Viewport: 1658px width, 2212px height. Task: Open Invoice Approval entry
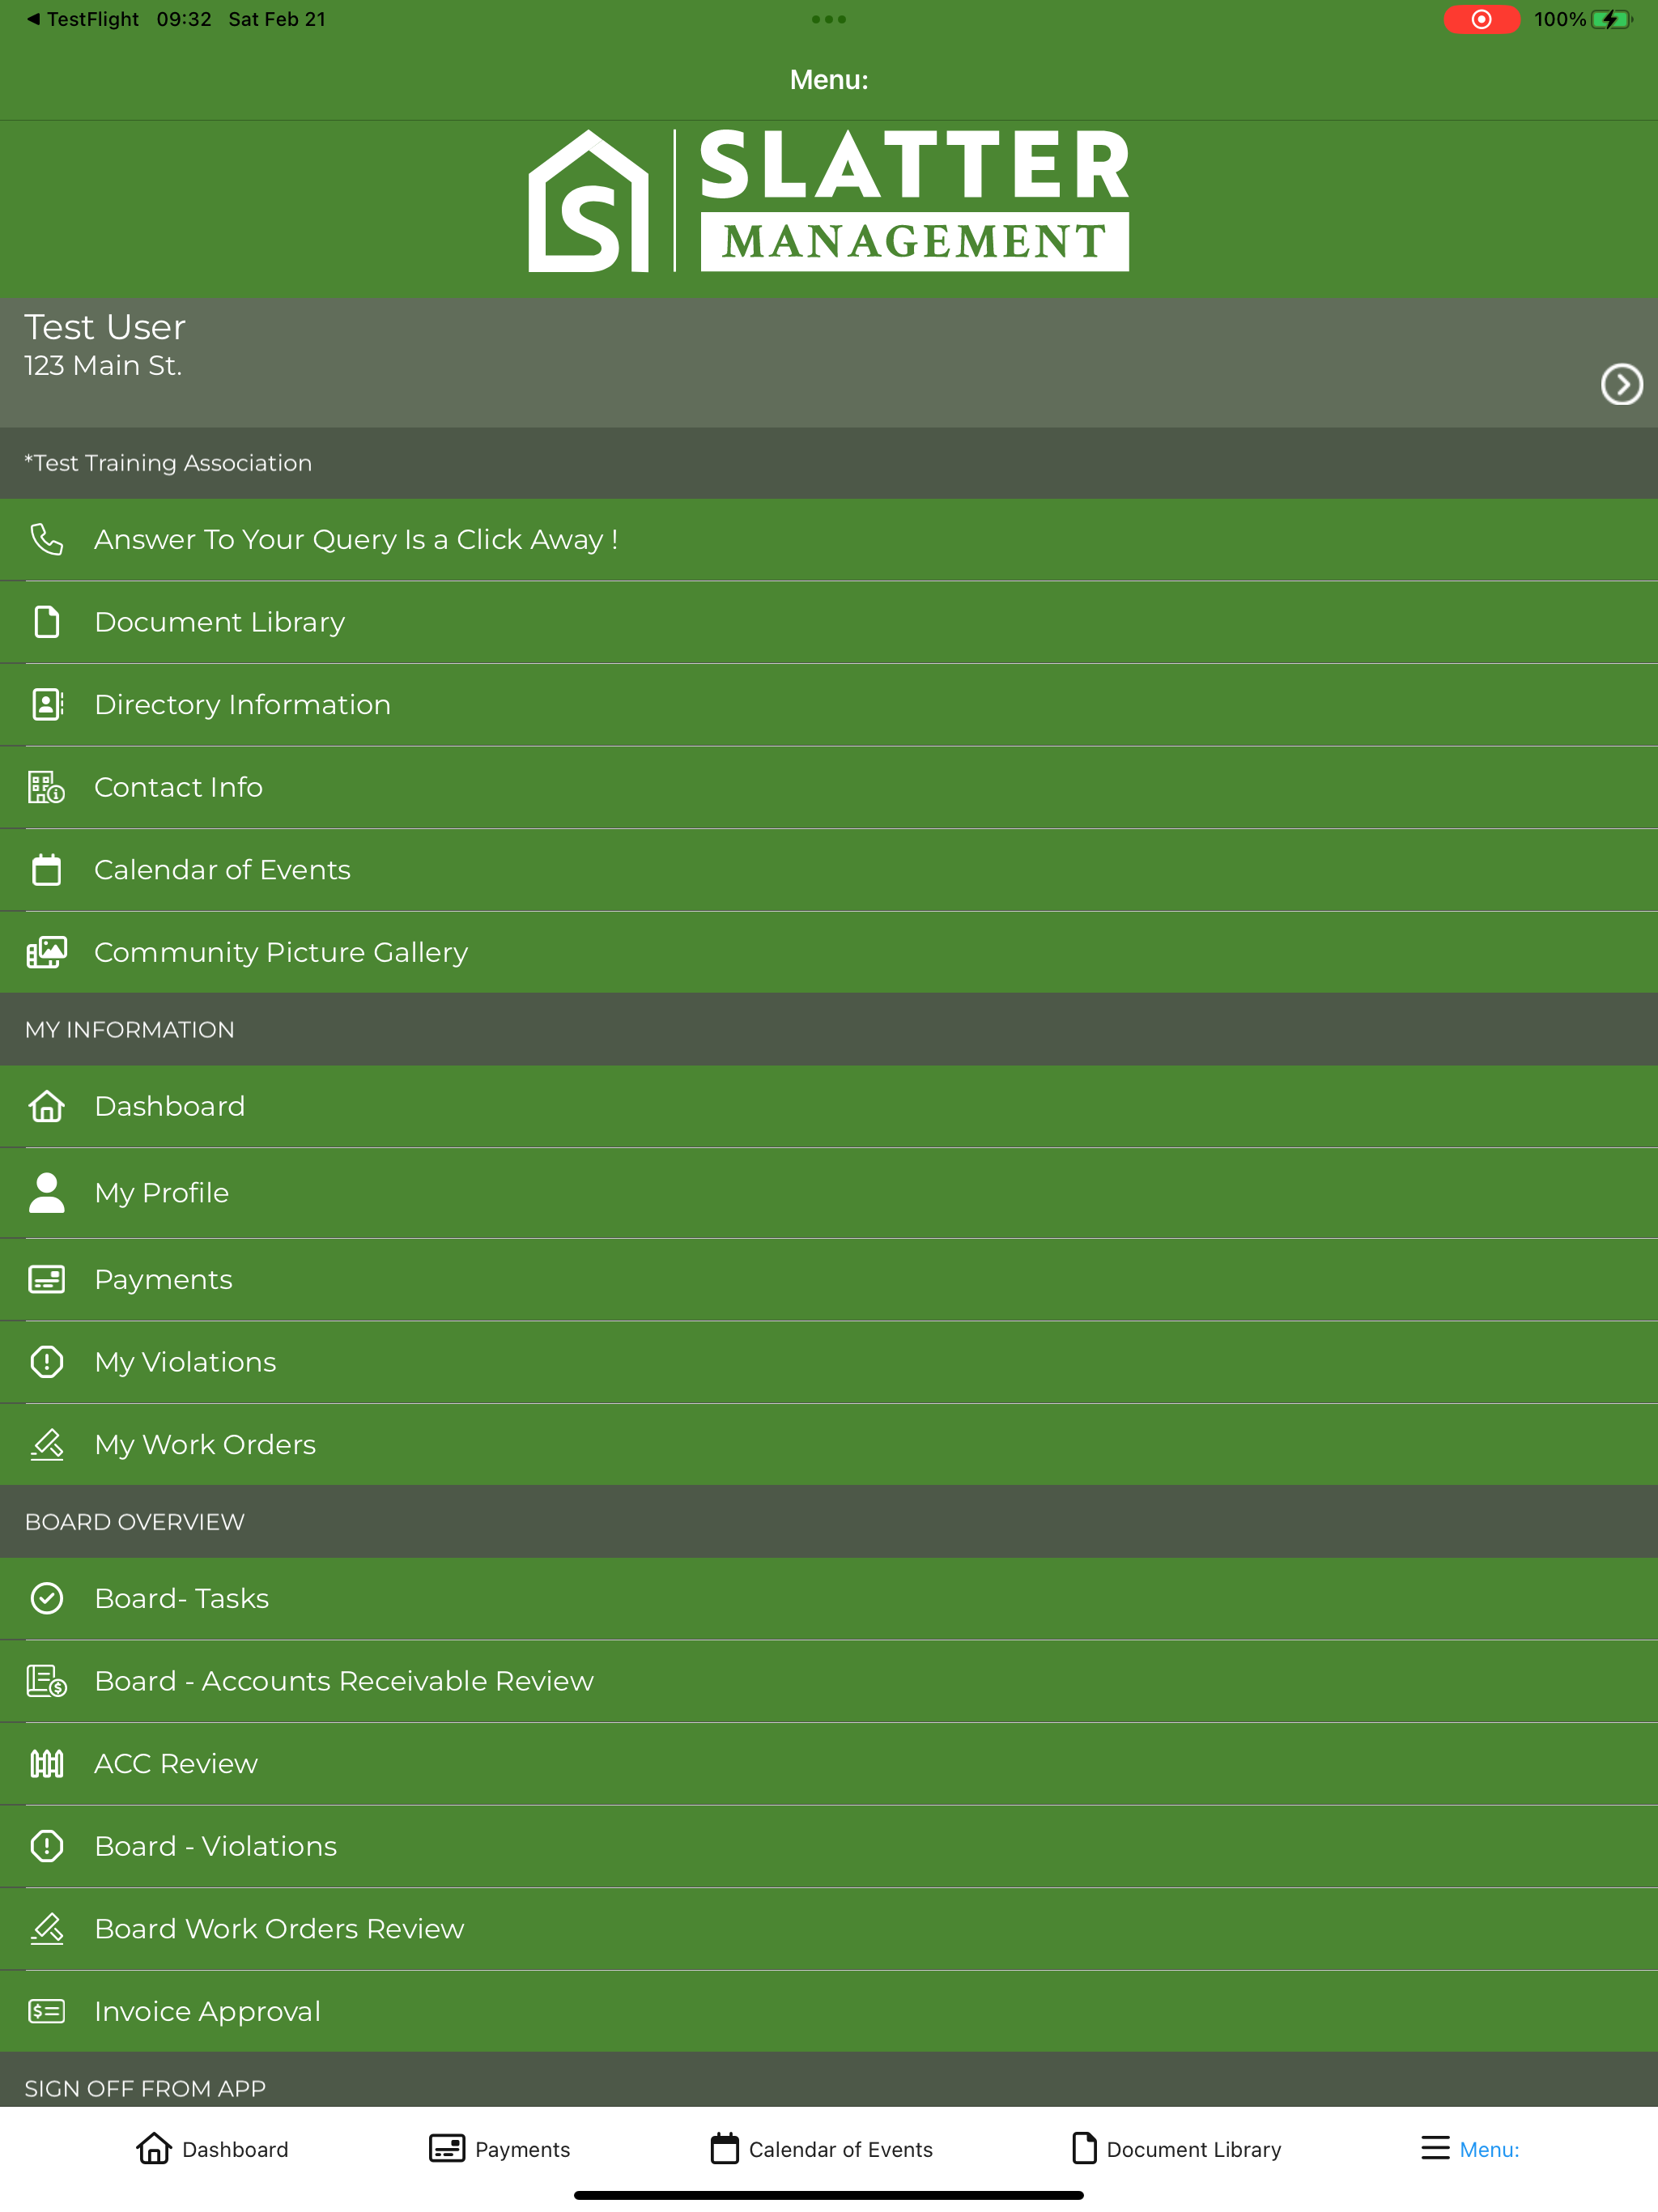tap(829, 2011)
